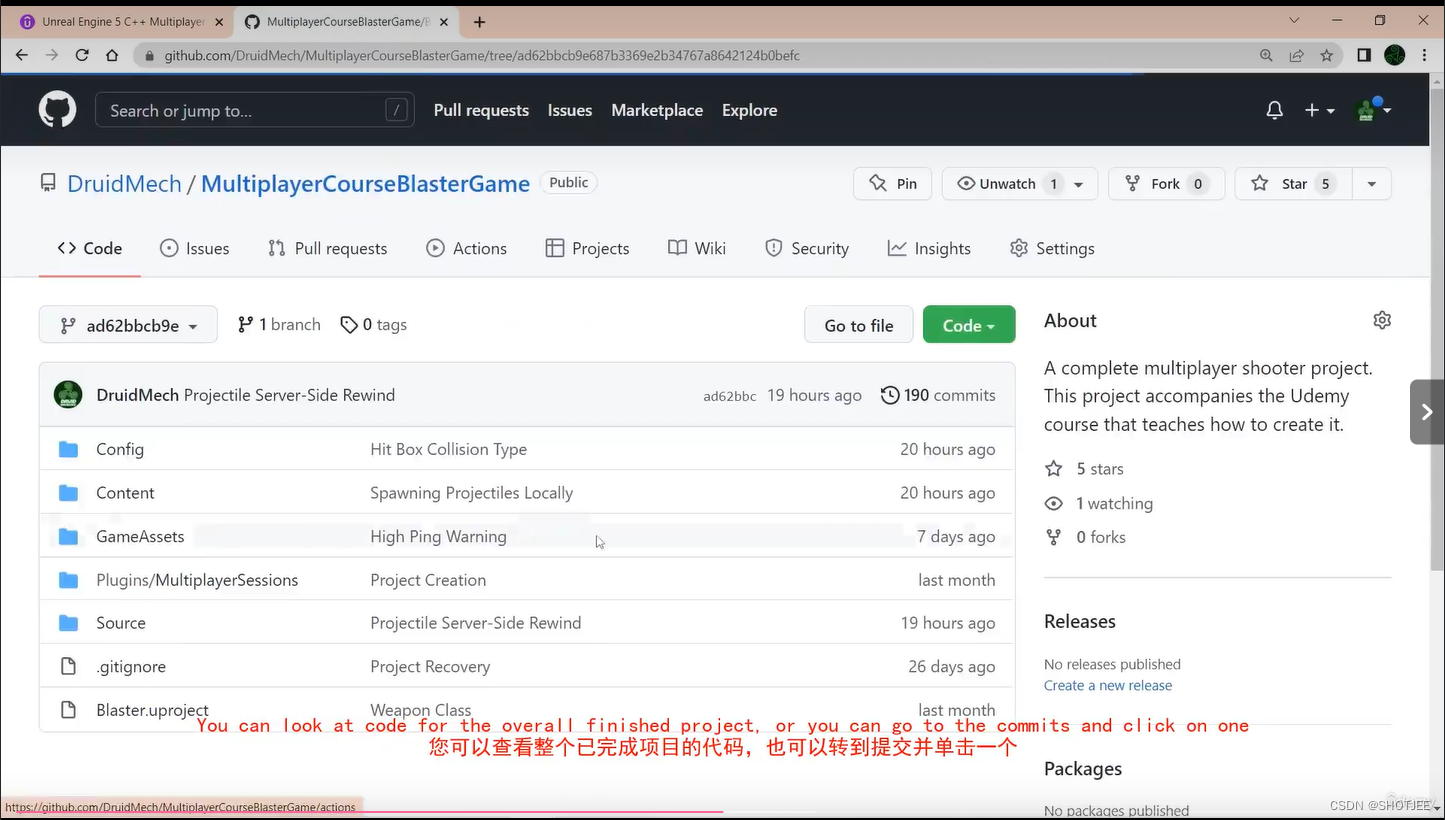
Task: Open the ad62bbc commit hash link
Action: click(x=730, y=396)
